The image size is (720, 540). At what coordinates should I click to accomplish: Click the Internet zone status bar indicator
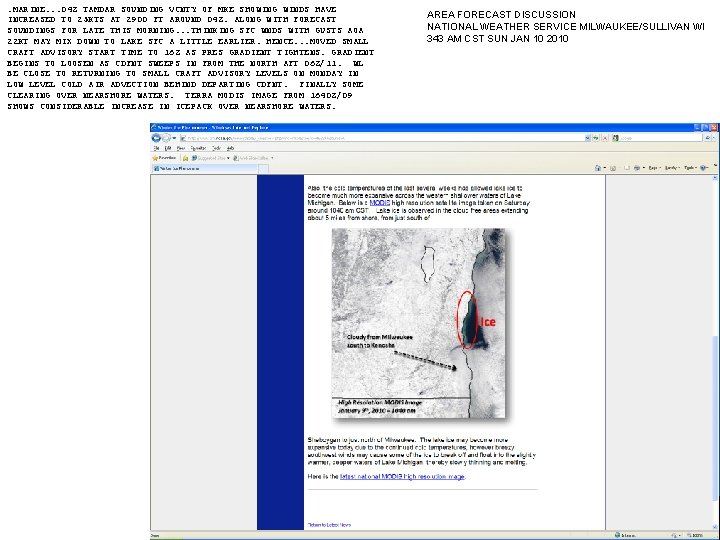[x=625, y=535]
